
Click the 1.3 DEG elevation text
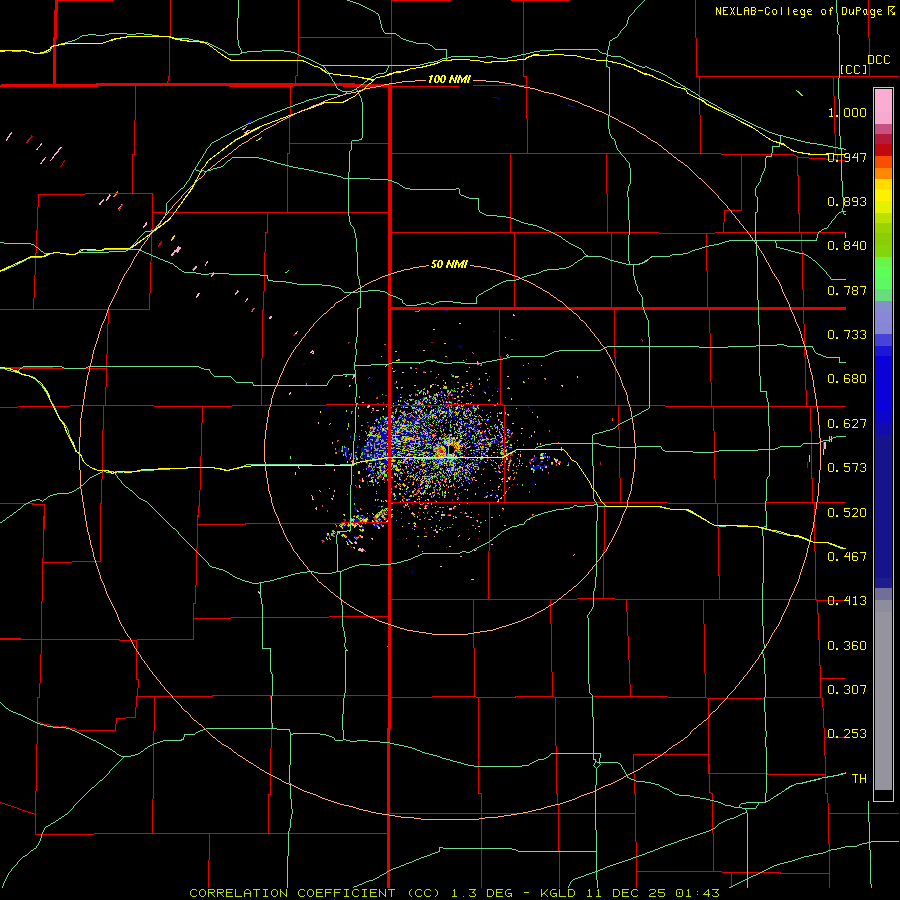coord(482,893)
